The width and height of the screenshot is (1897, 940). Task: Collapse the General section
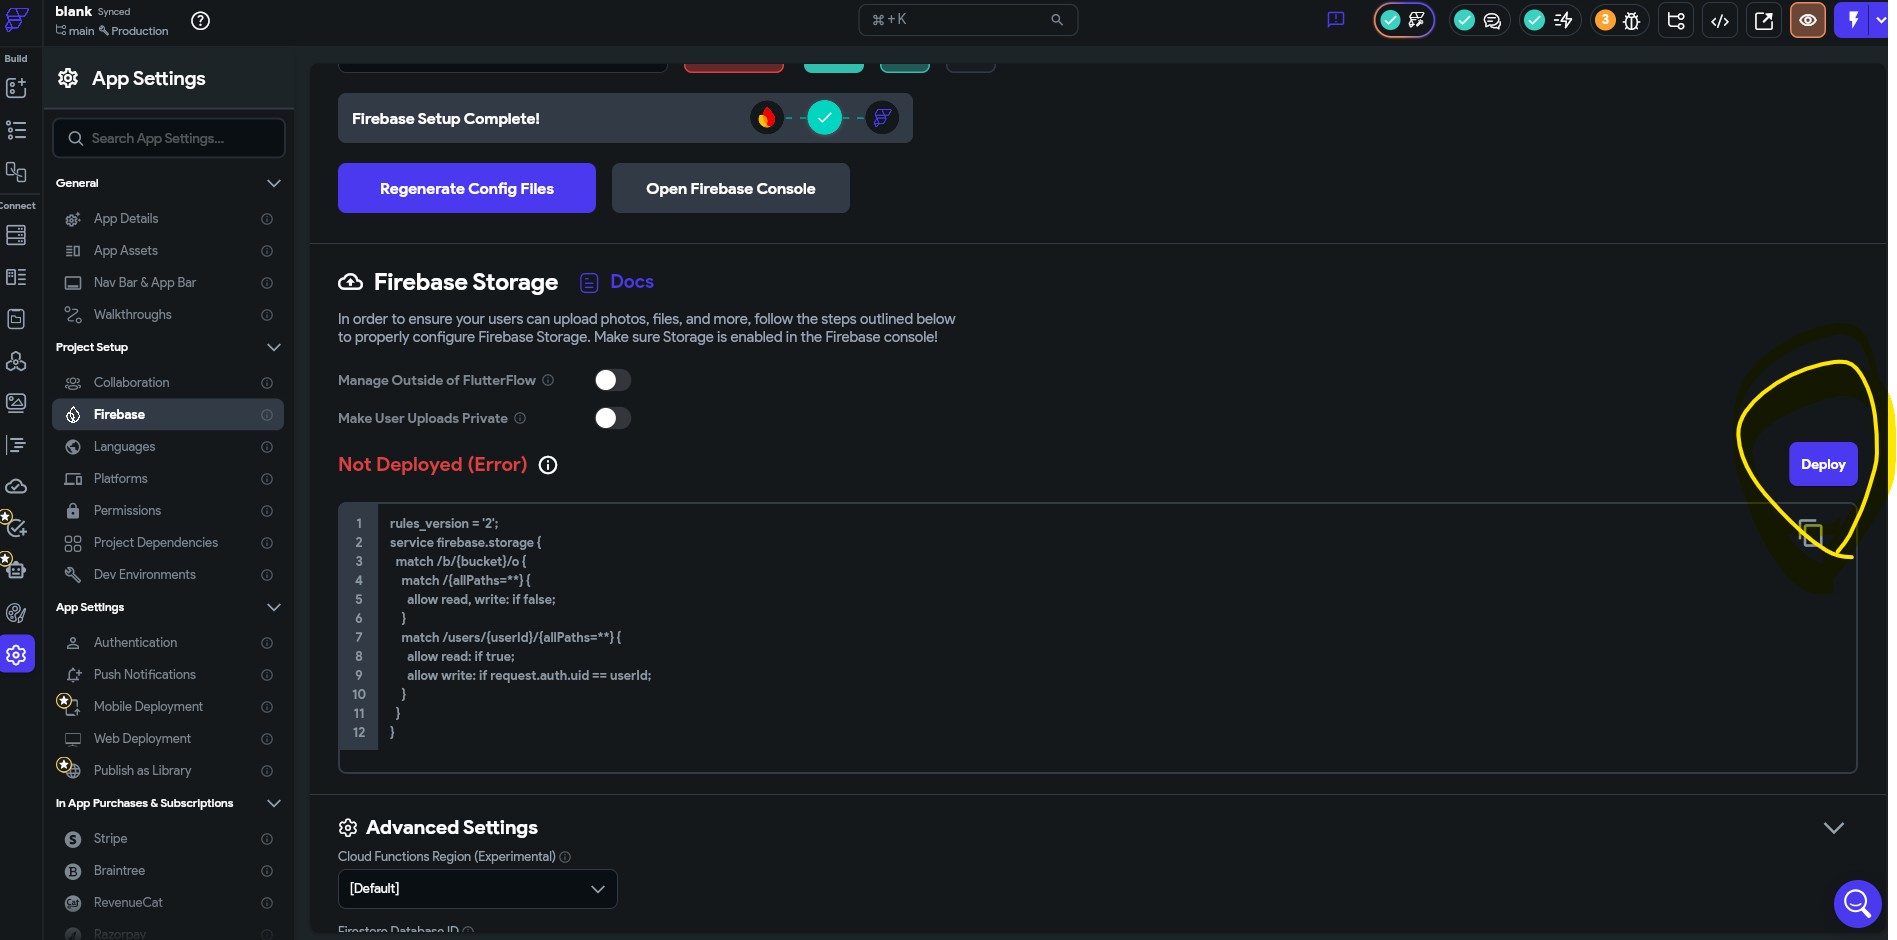pos(274,183)
